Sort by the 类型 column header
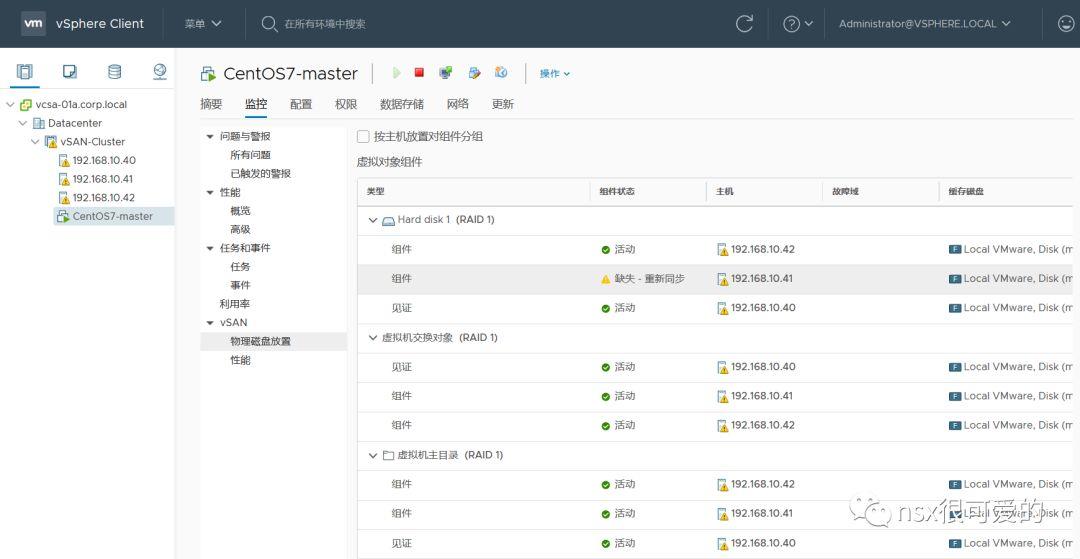Viewport: 1080px width, 559px height. coord(375,191)
